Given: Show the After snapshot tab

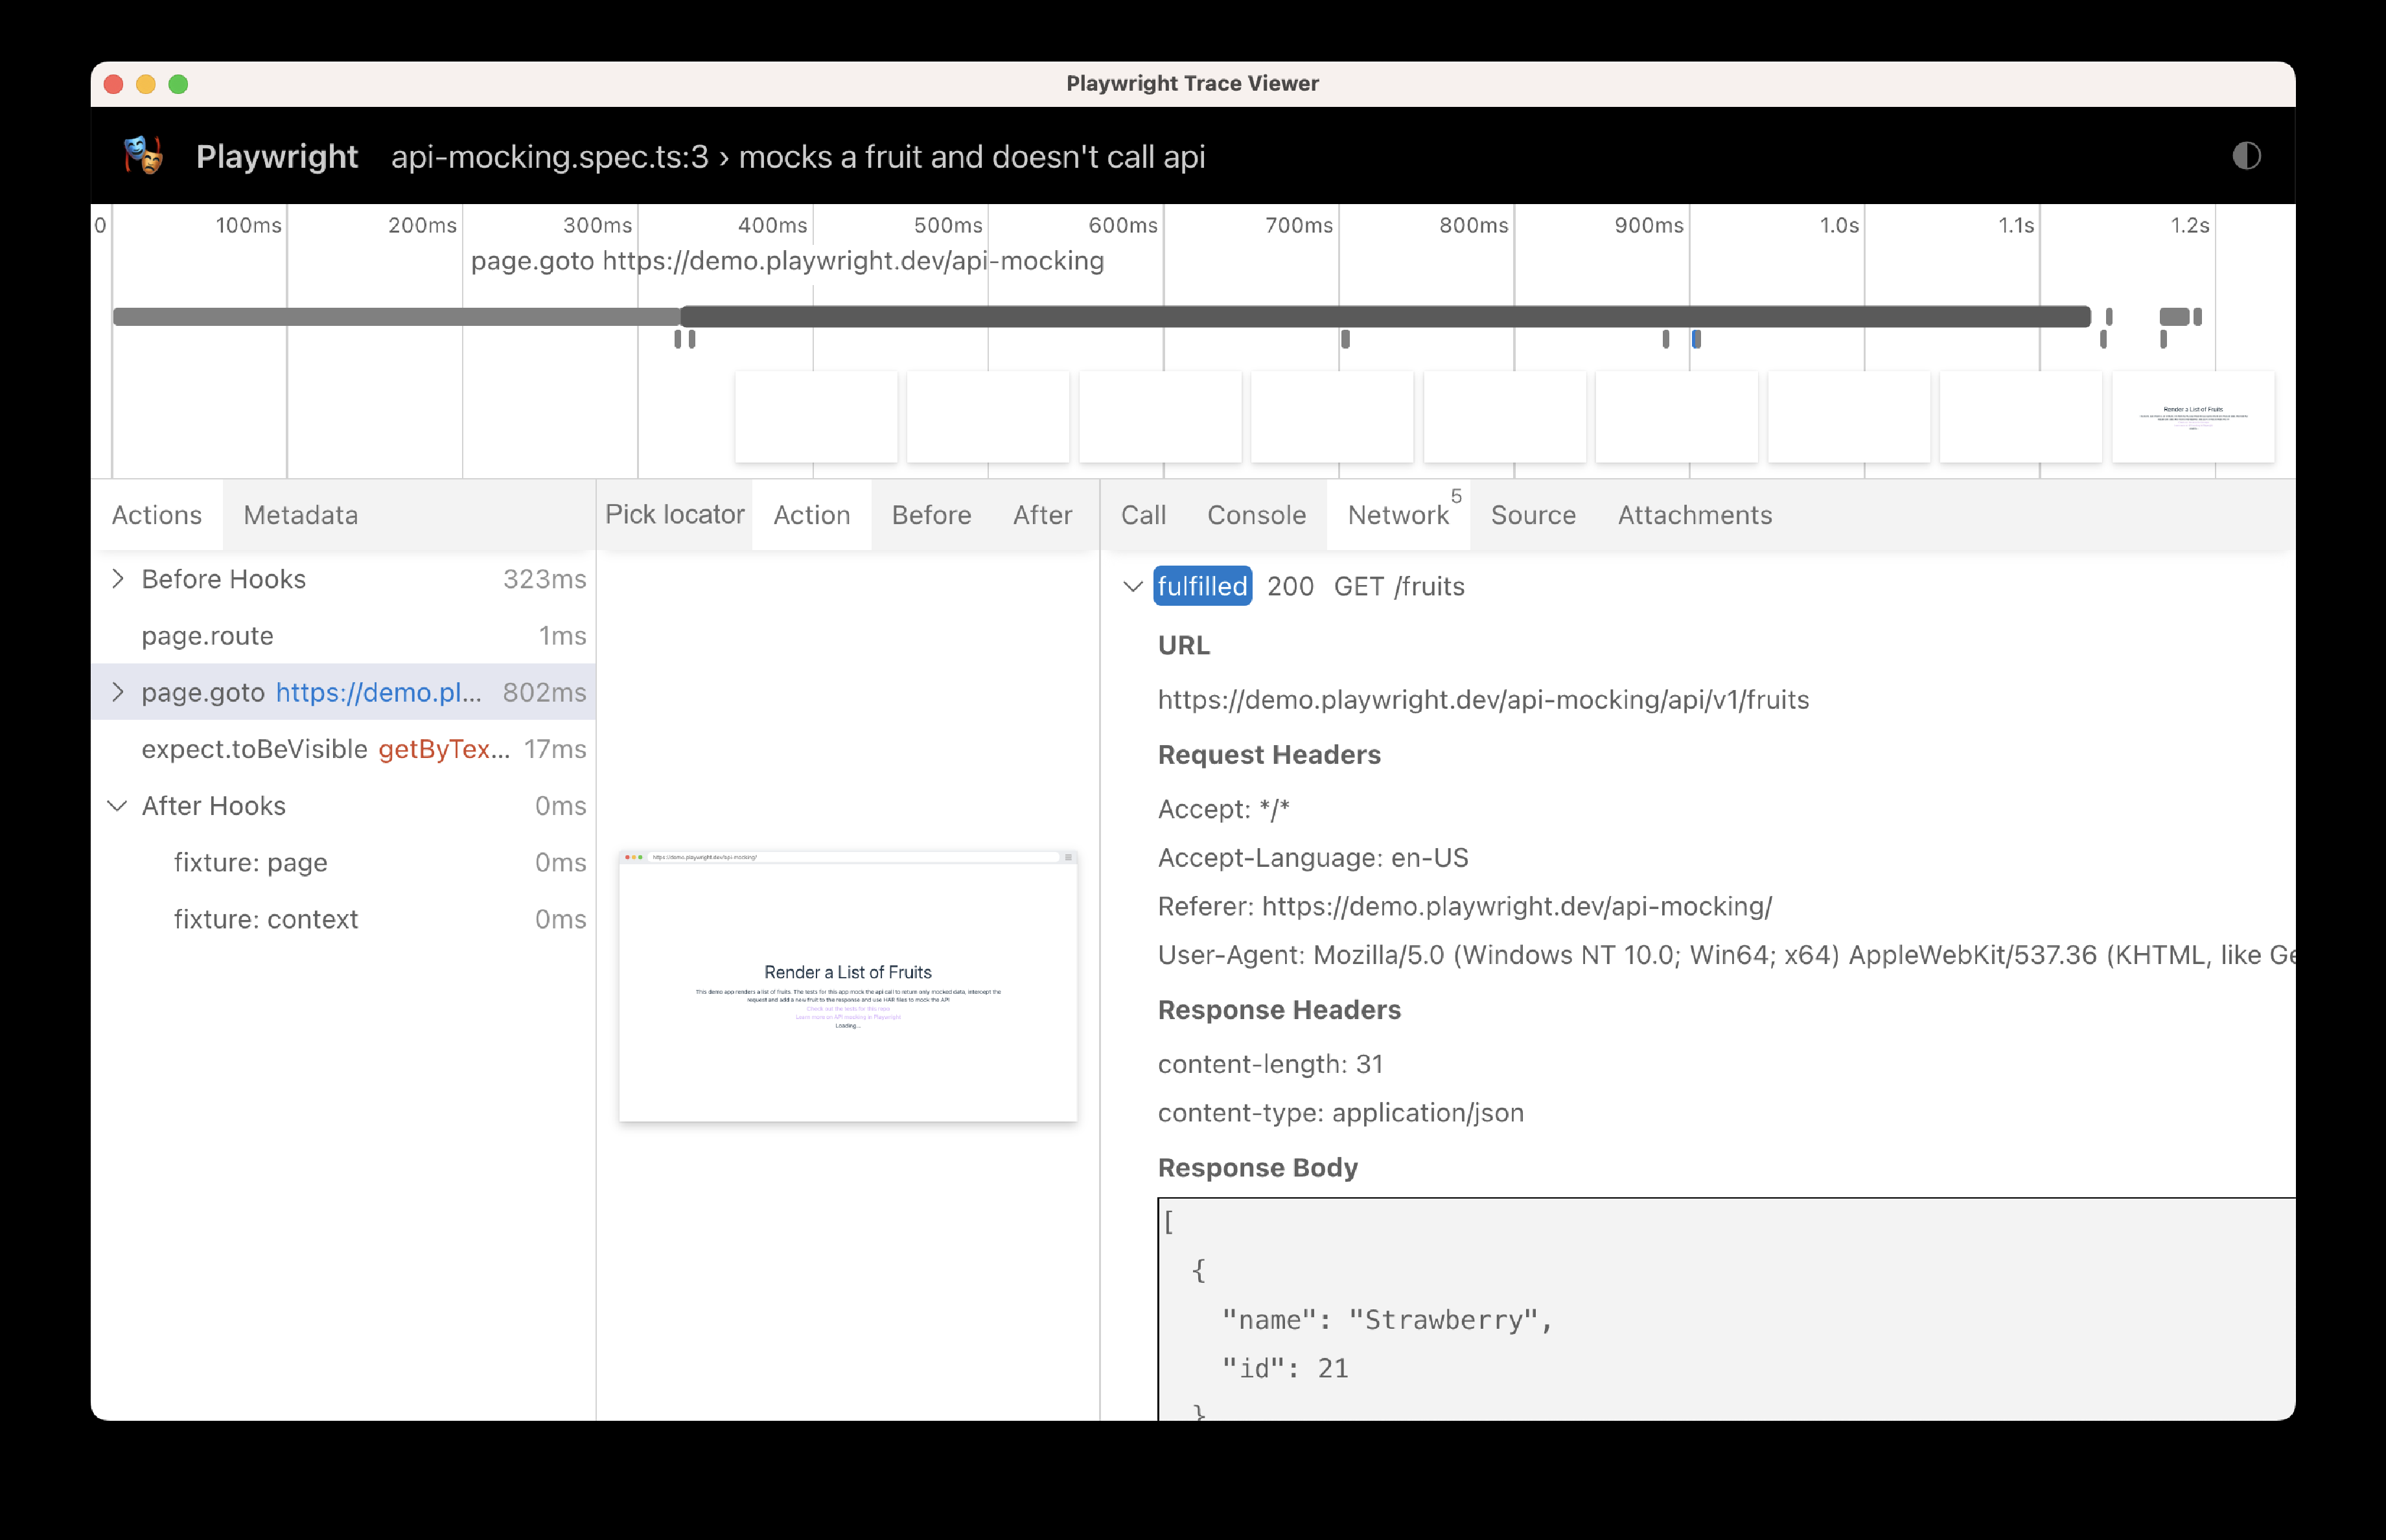Looking at the screenshot, I should click(1043, 515).
